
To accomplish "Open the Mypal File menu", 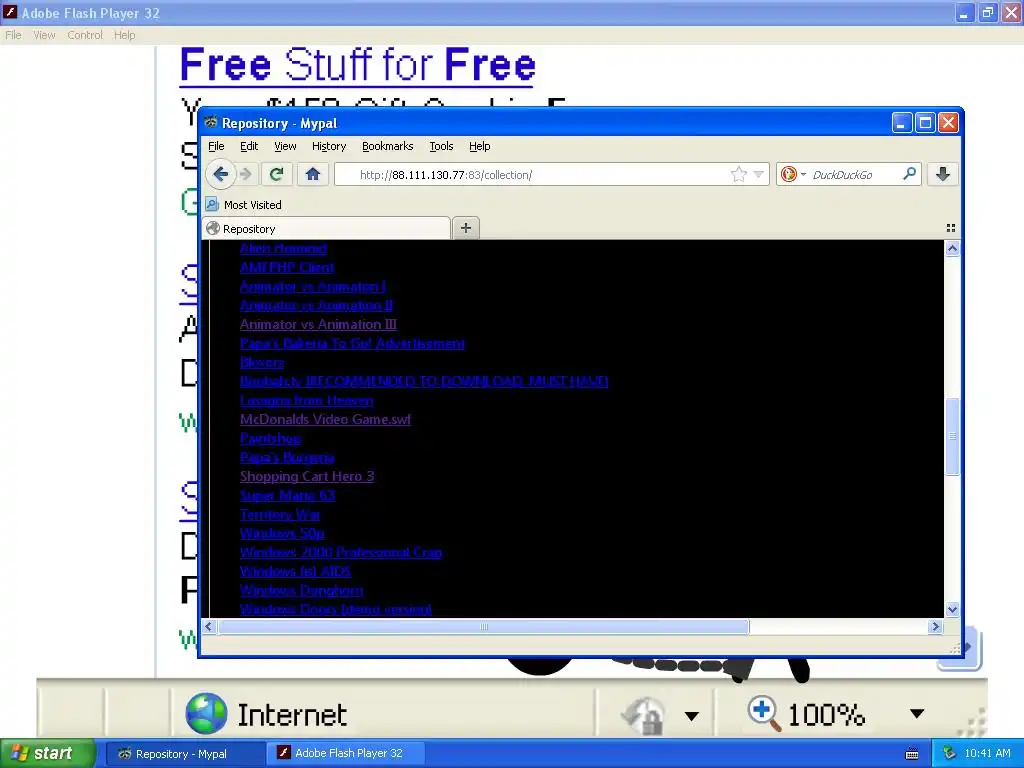I will pos(216,146).
